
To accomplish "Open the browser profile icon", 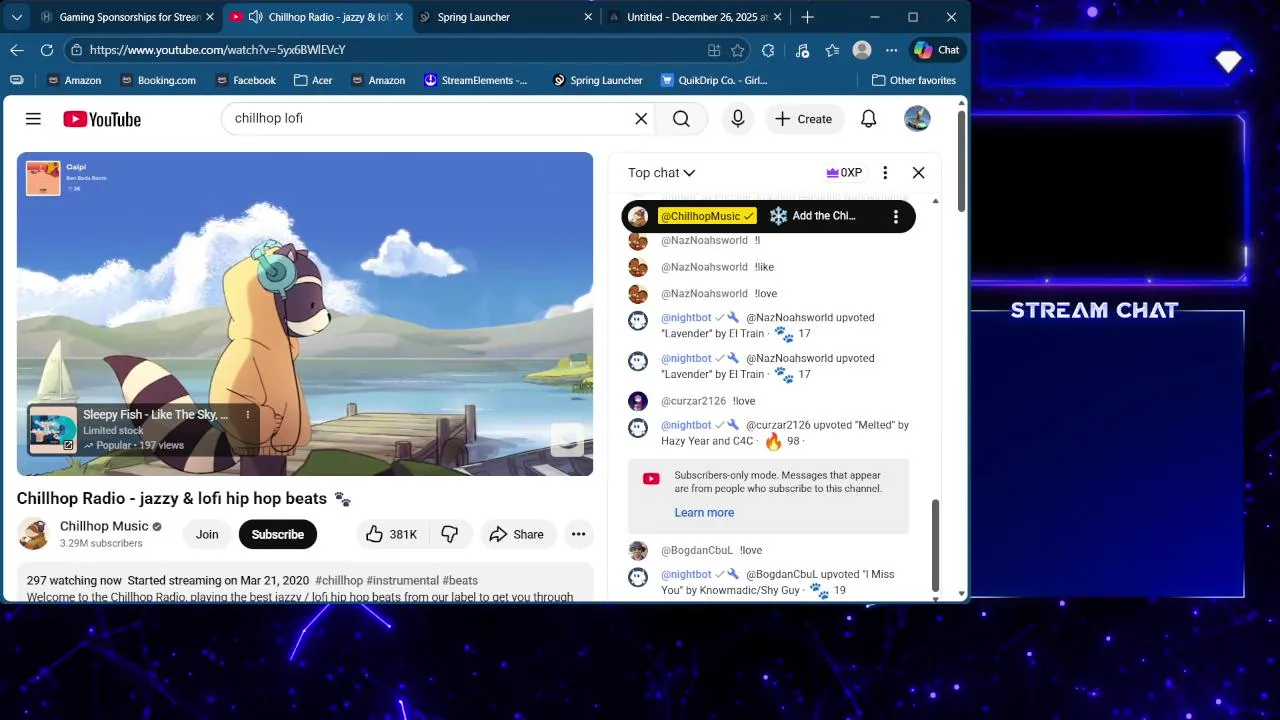I will [x=862, y=50].
